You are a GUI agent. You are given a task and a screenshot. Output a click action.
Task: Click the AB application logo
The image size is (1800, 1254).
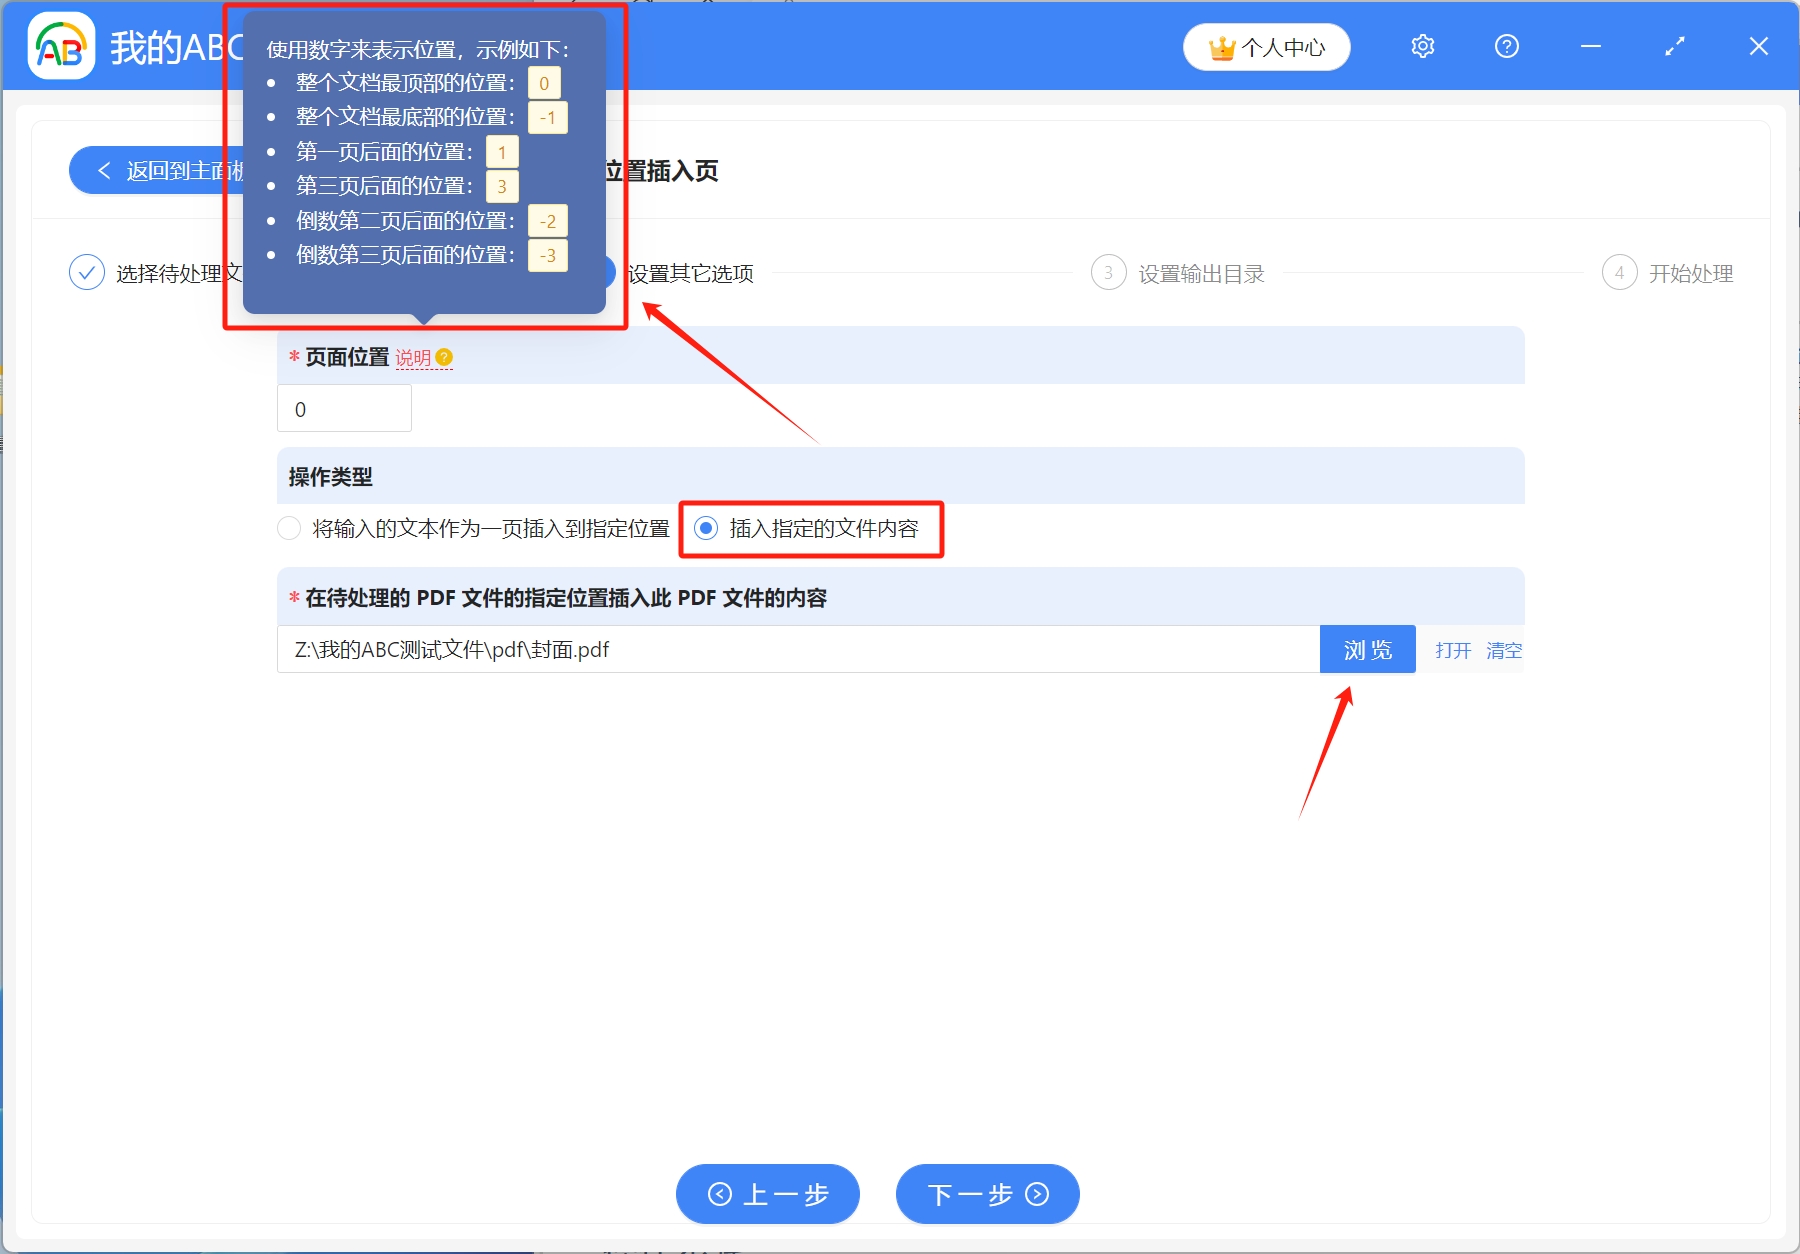pos(61,46)
